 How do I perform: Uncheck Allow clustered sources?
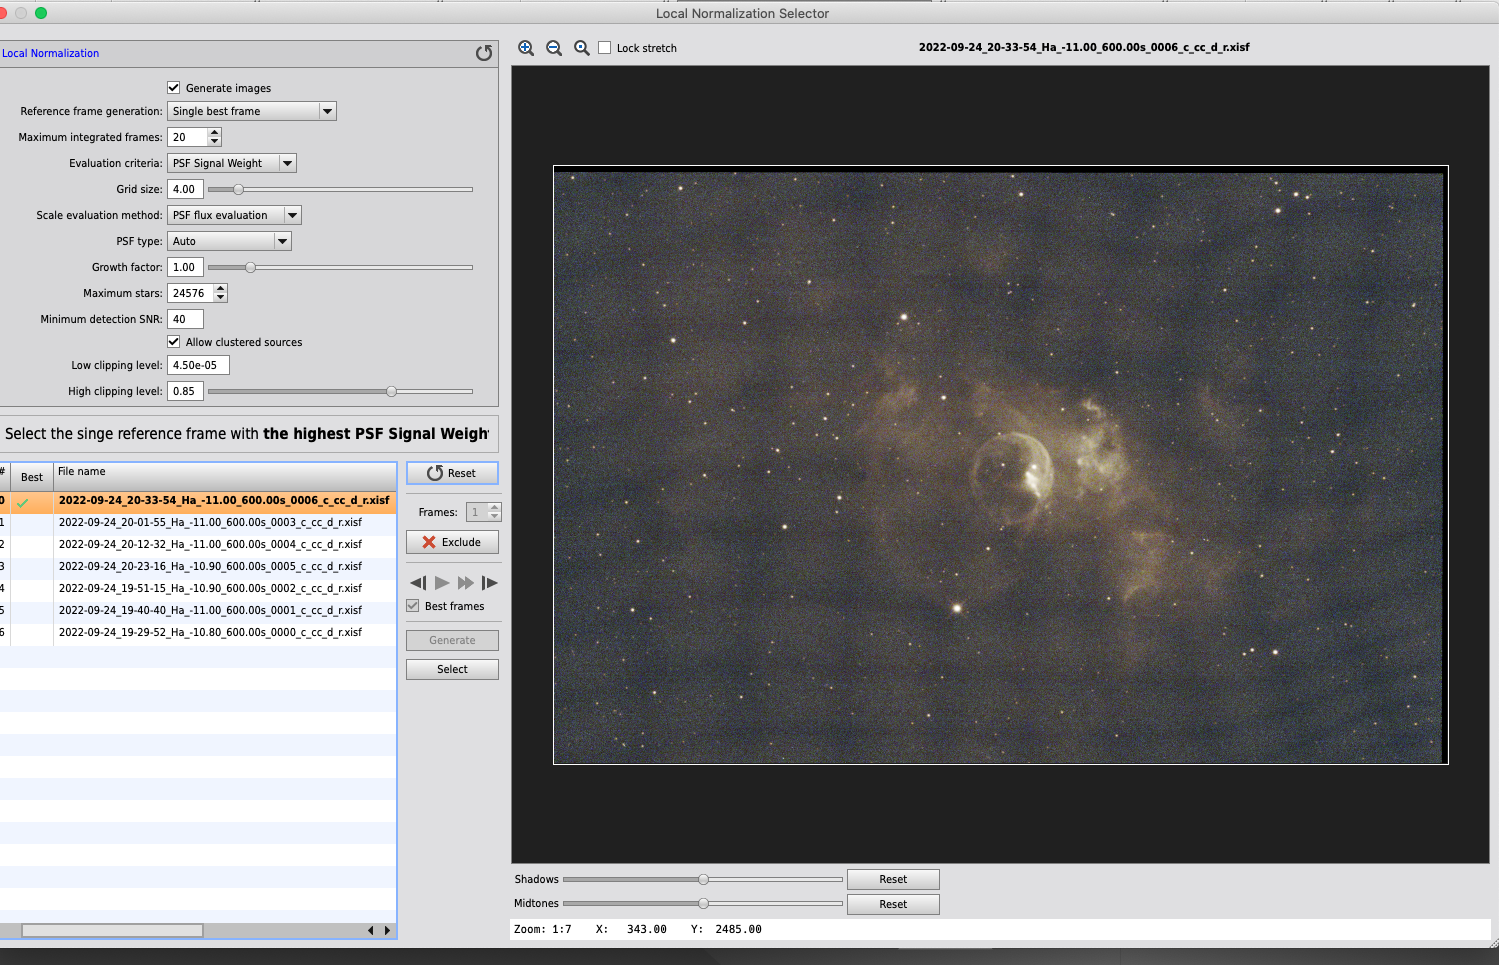(x=174, y=342)
